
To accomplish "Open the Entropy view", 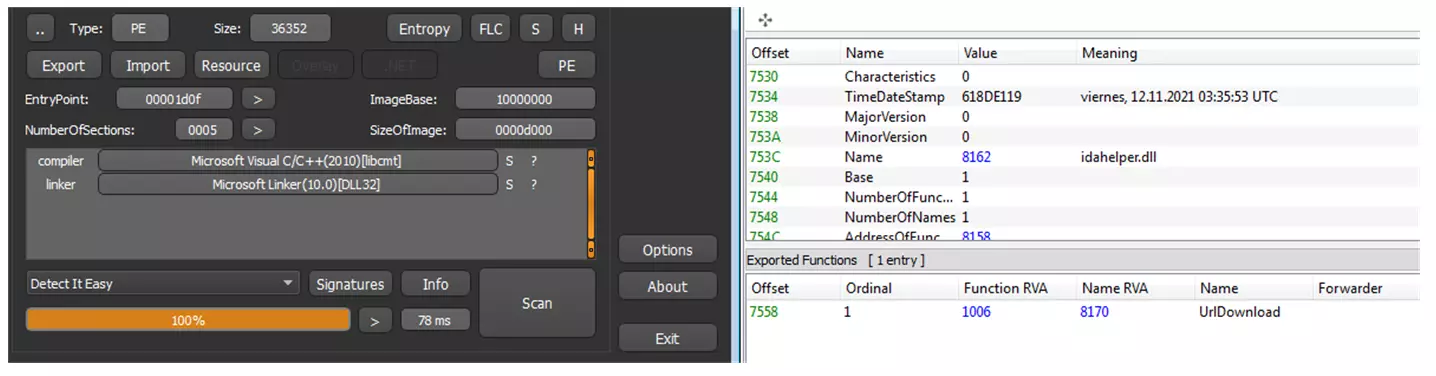I will [x=424, y=29].
